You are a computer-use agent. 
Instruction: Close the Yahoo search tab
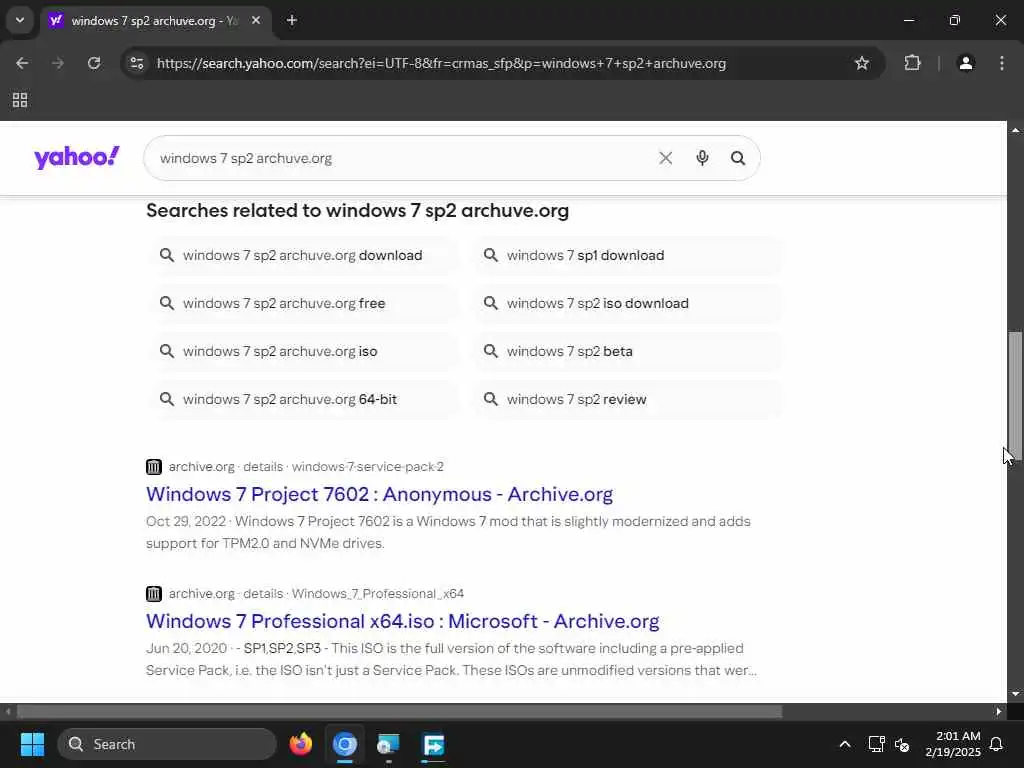256,21
